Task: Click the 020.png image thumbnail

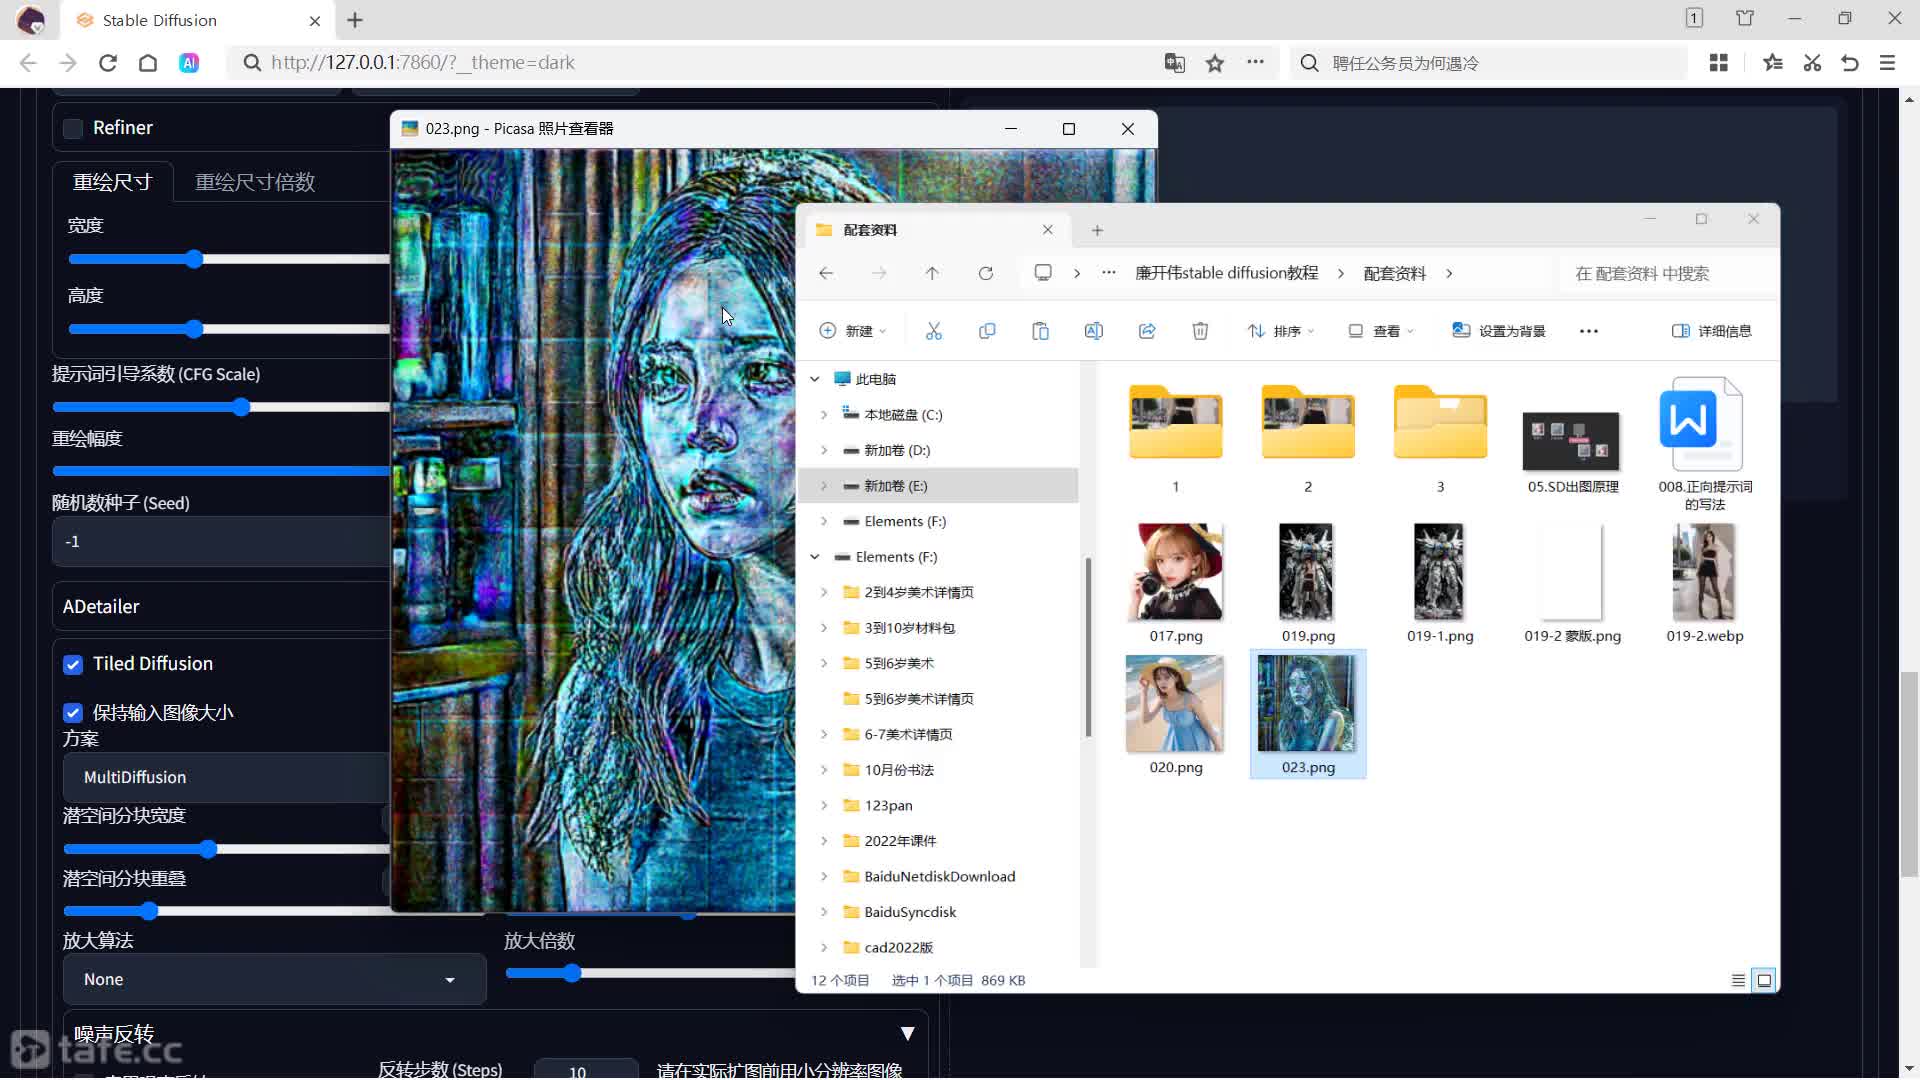Action: 1174,705
